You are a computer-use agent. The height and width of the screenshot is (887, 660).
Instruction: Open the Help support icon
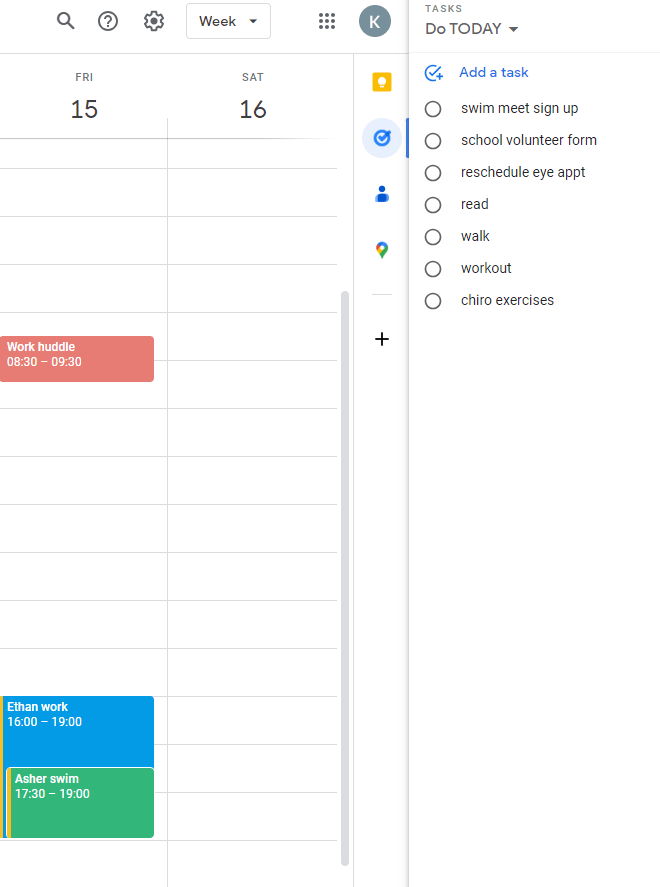click(x=108, y=21)
